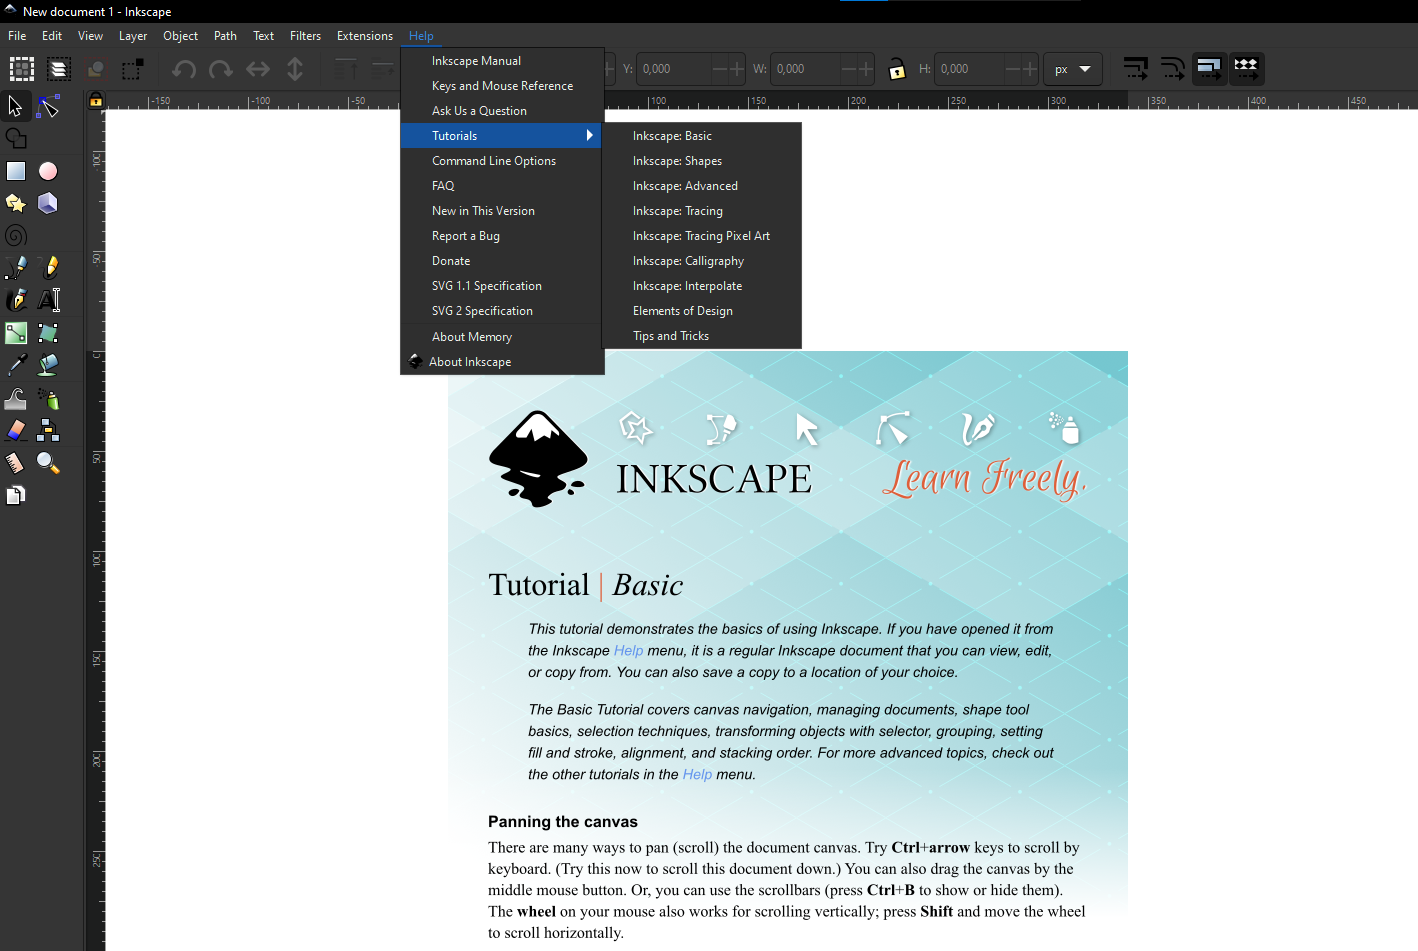The height and width of the screenshot is (951, 1418).
Task: Choose Inkscape: Tracing Pixel Art tutorial
Action: pos(701,236)
